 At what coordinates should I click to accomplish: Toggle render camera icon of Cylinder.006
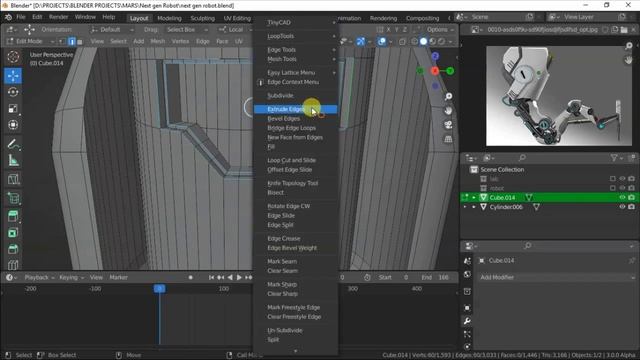(631, 207)
